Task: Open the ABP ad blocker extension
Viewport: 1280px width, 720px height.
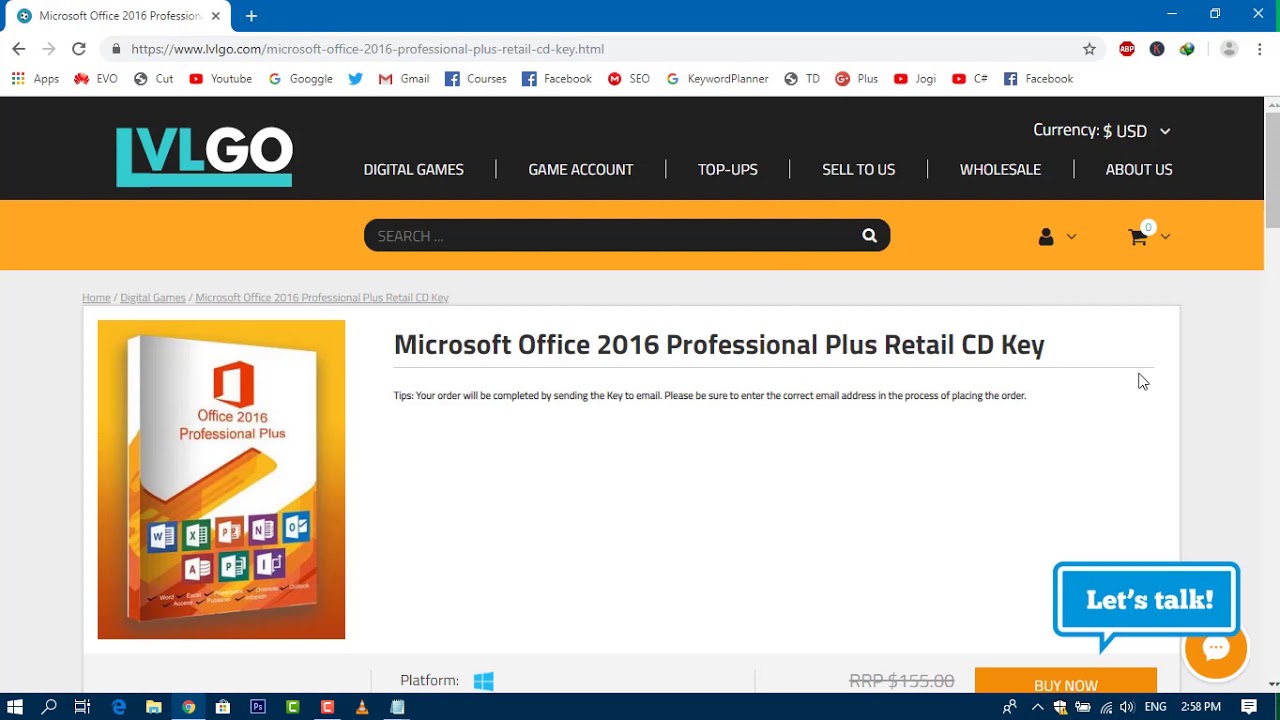Action: (x=1127, y=49)
